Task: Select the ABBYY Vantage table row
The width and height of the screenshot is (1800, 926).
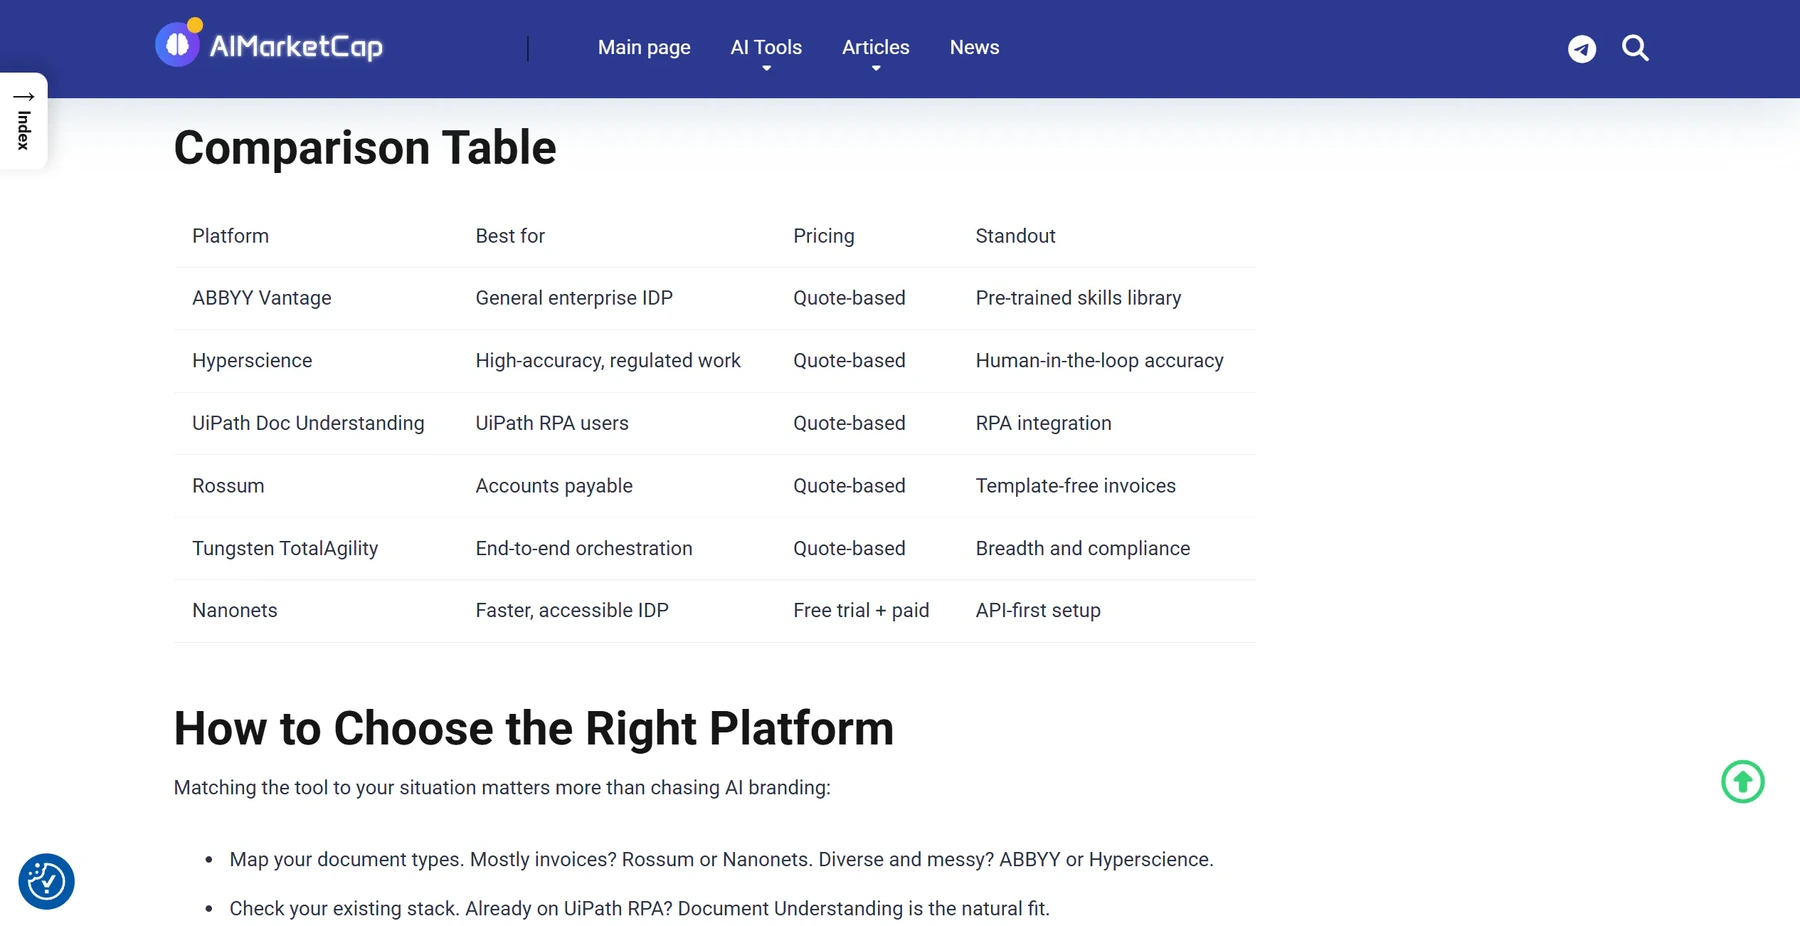Action: (715, 298)
